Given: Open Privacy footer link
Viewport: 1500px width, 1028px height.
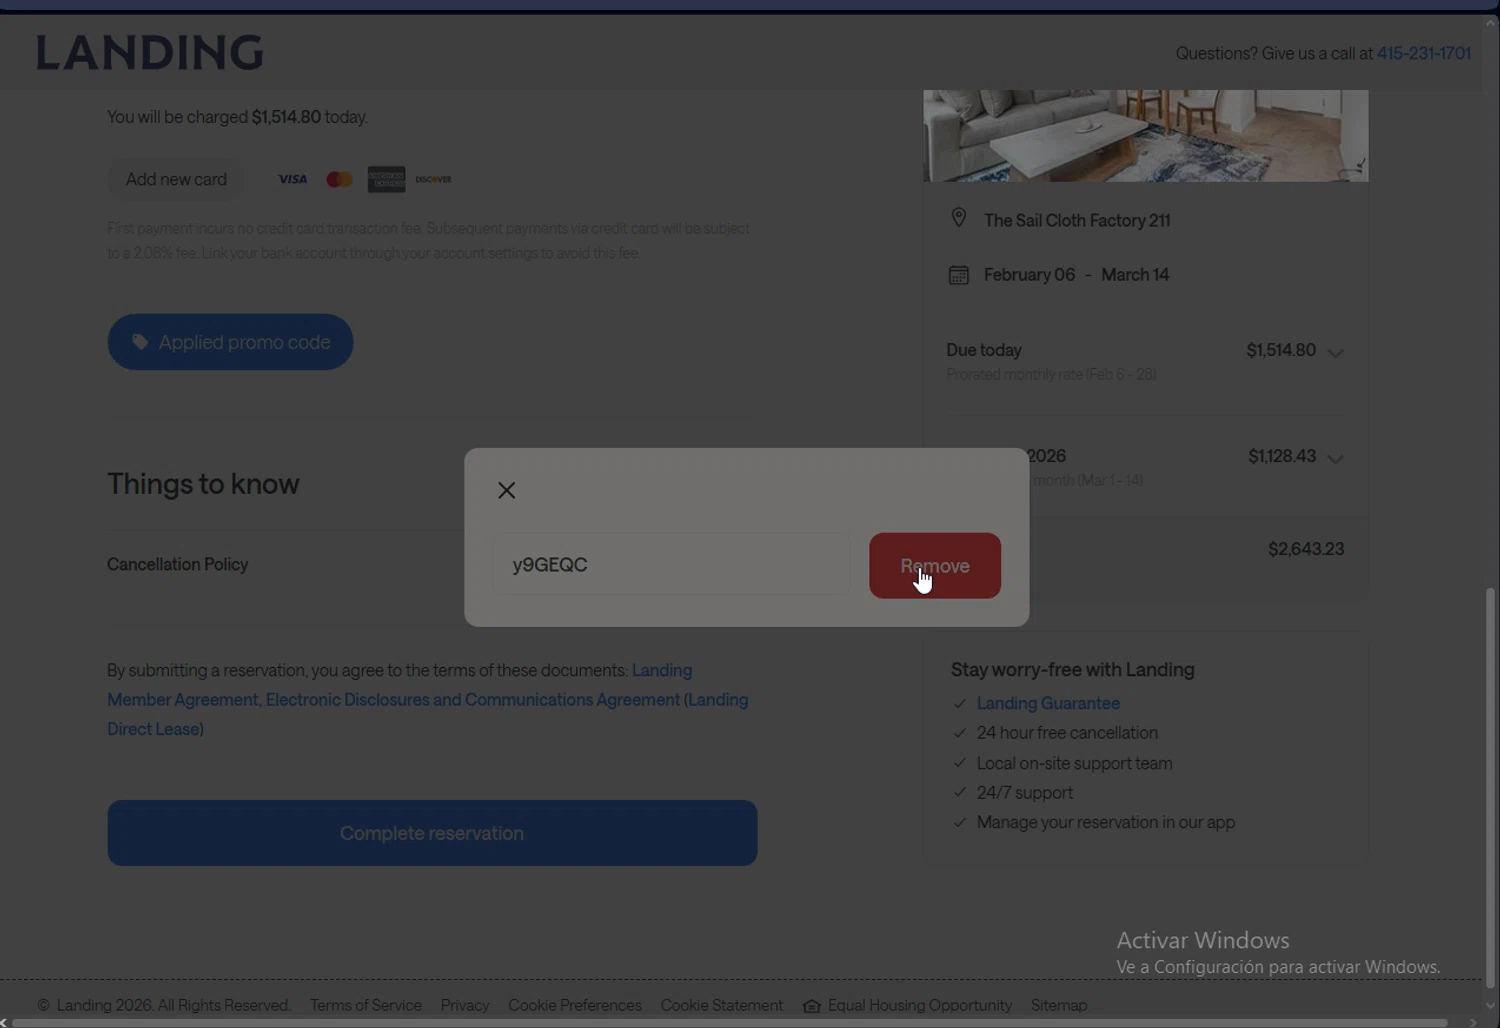Looking at the screenshot, I should [465, 1005].
